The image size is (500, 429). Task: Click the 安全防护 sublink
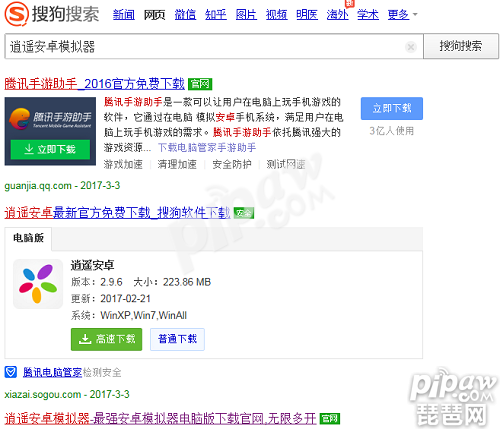pyautogui.click(x=232, y=164)
